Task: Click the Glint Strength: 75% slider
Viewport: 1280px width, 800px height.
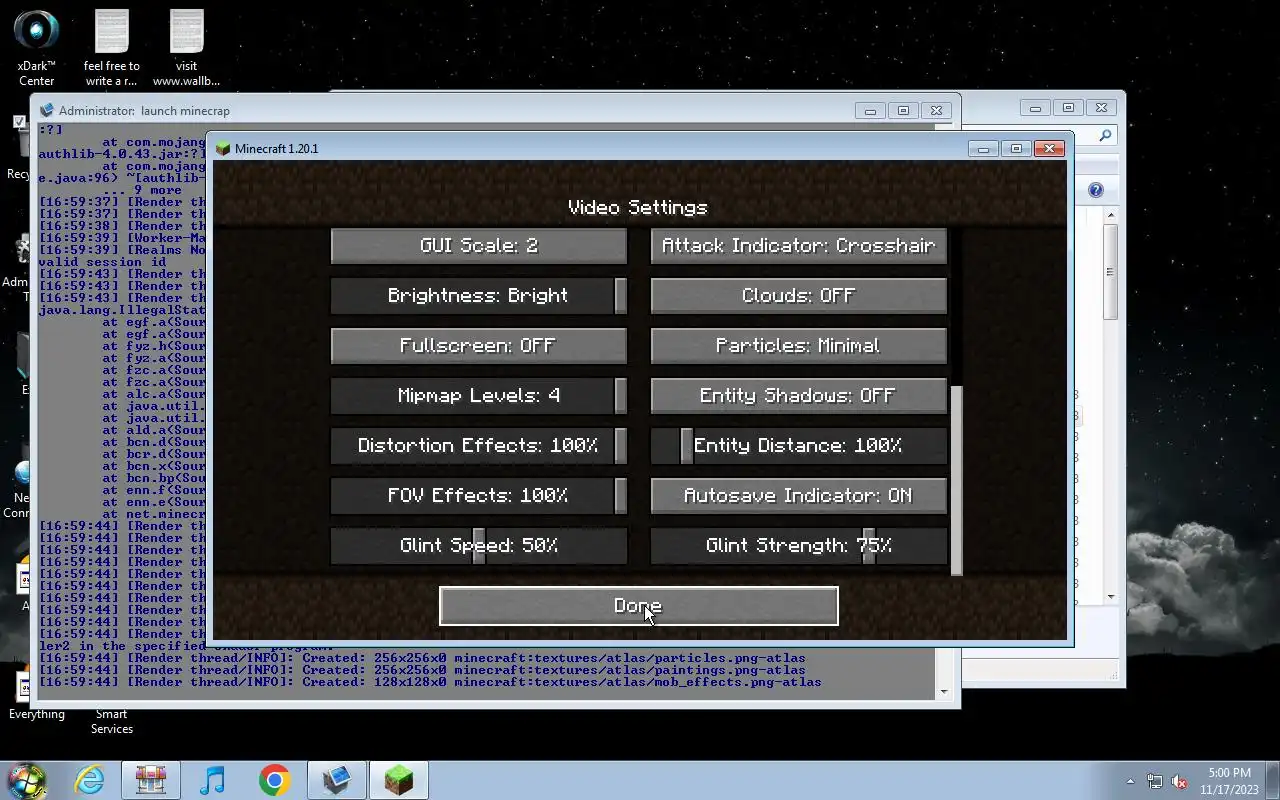Action: tap(799, 546)
